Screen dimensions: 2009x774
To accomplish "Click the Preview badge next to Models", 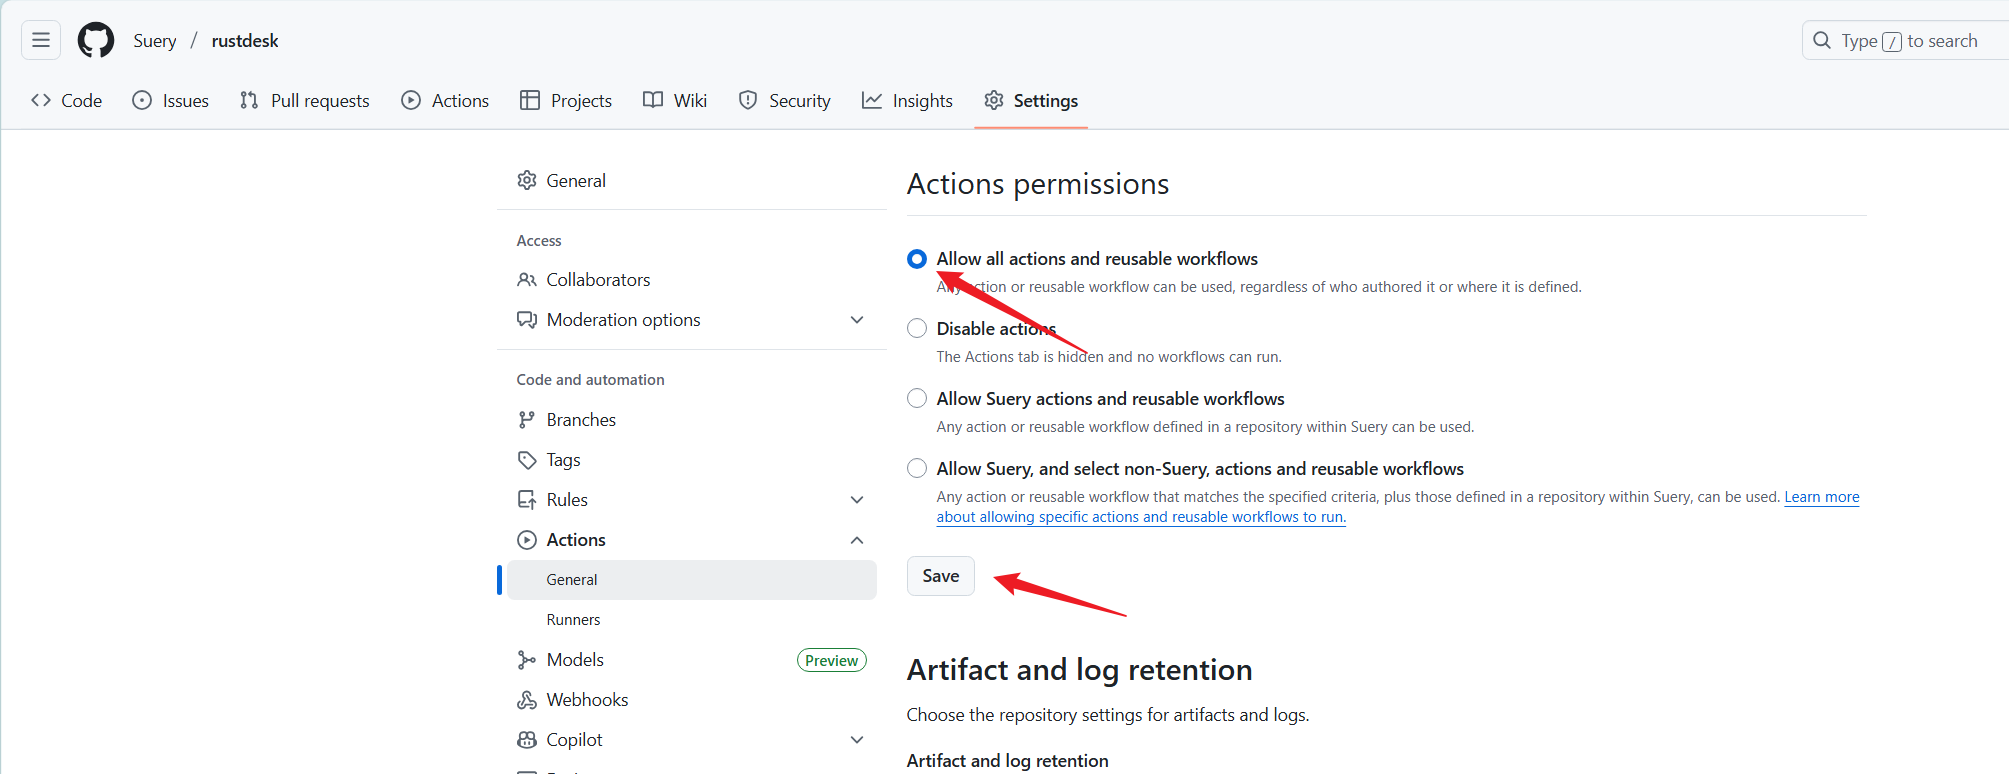I will tap(832, 660).
